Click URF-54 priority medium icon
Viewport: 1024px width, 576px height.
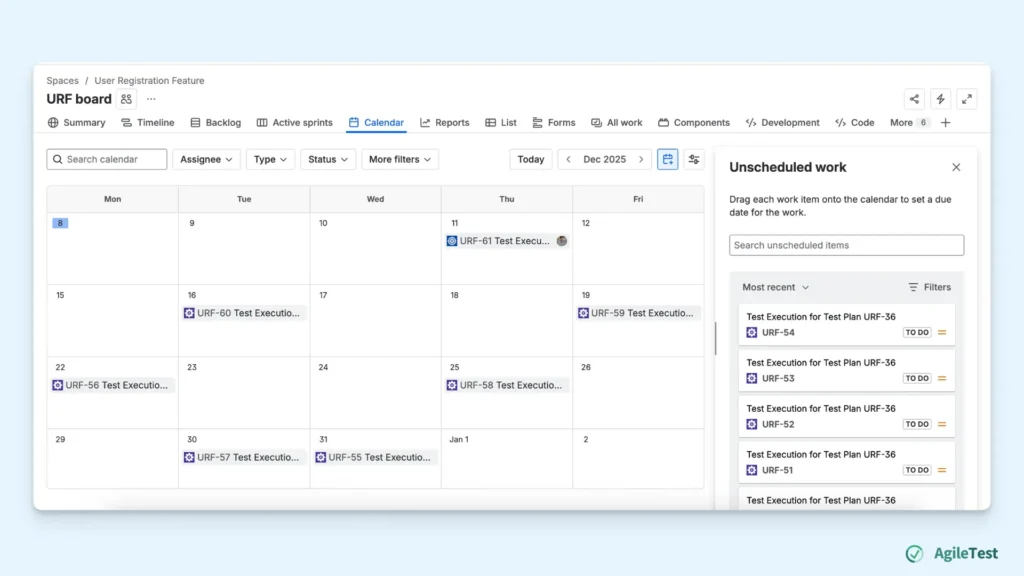(x=942, y=332)
